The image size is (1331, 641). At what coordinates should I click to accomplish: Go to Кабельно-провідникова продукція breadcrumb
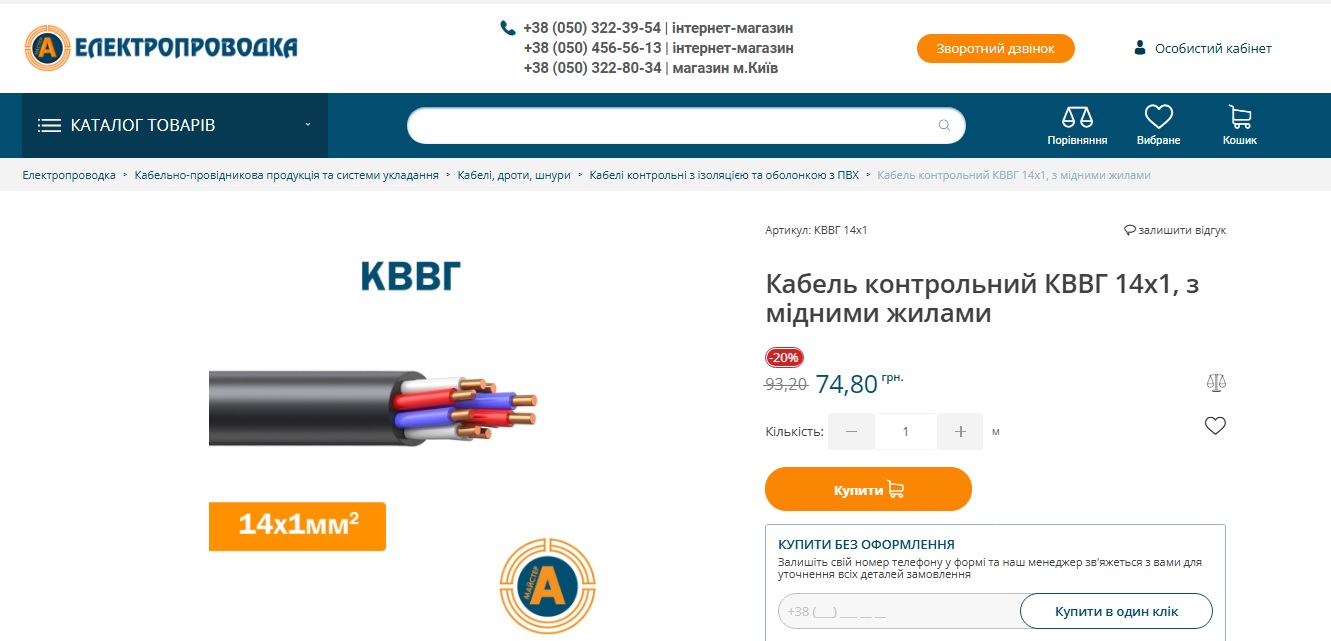click(287, 175)
